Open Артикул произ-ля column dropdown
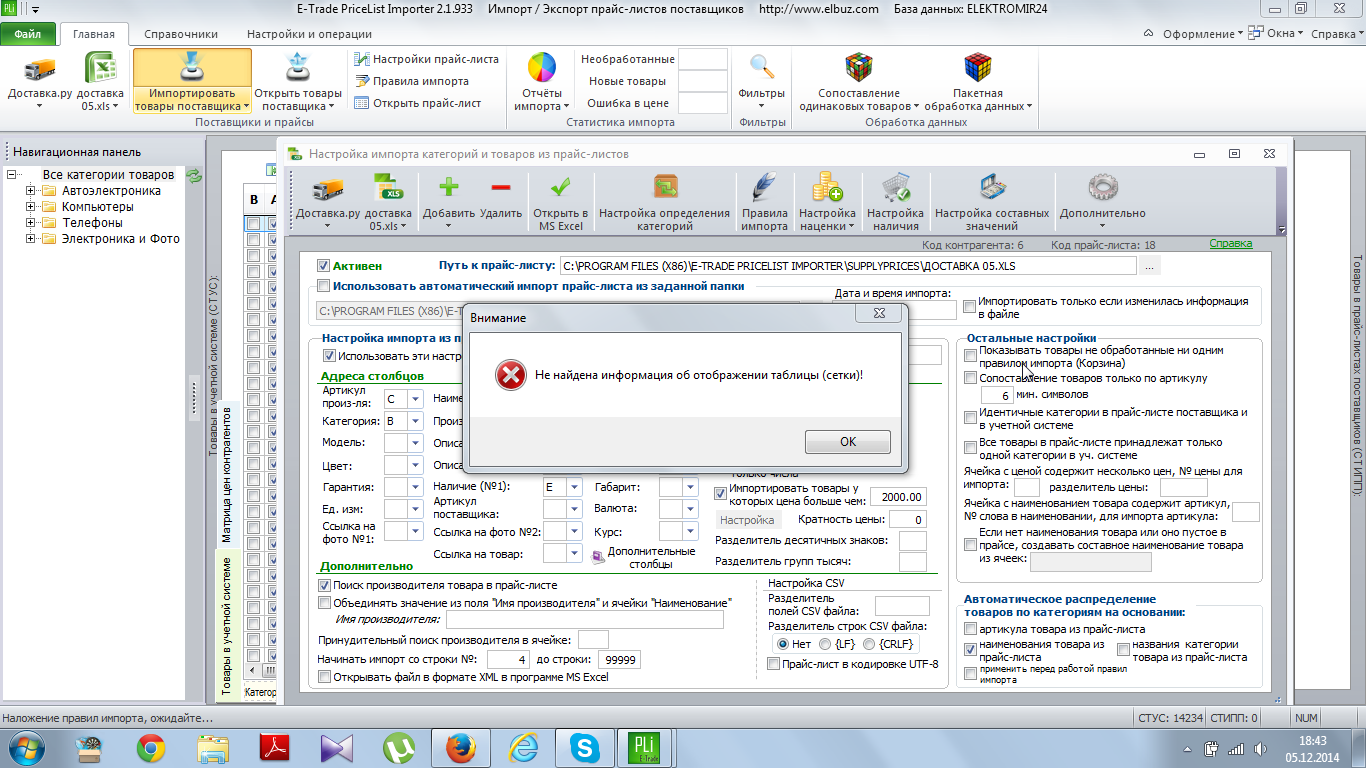 tap(417, 399)
